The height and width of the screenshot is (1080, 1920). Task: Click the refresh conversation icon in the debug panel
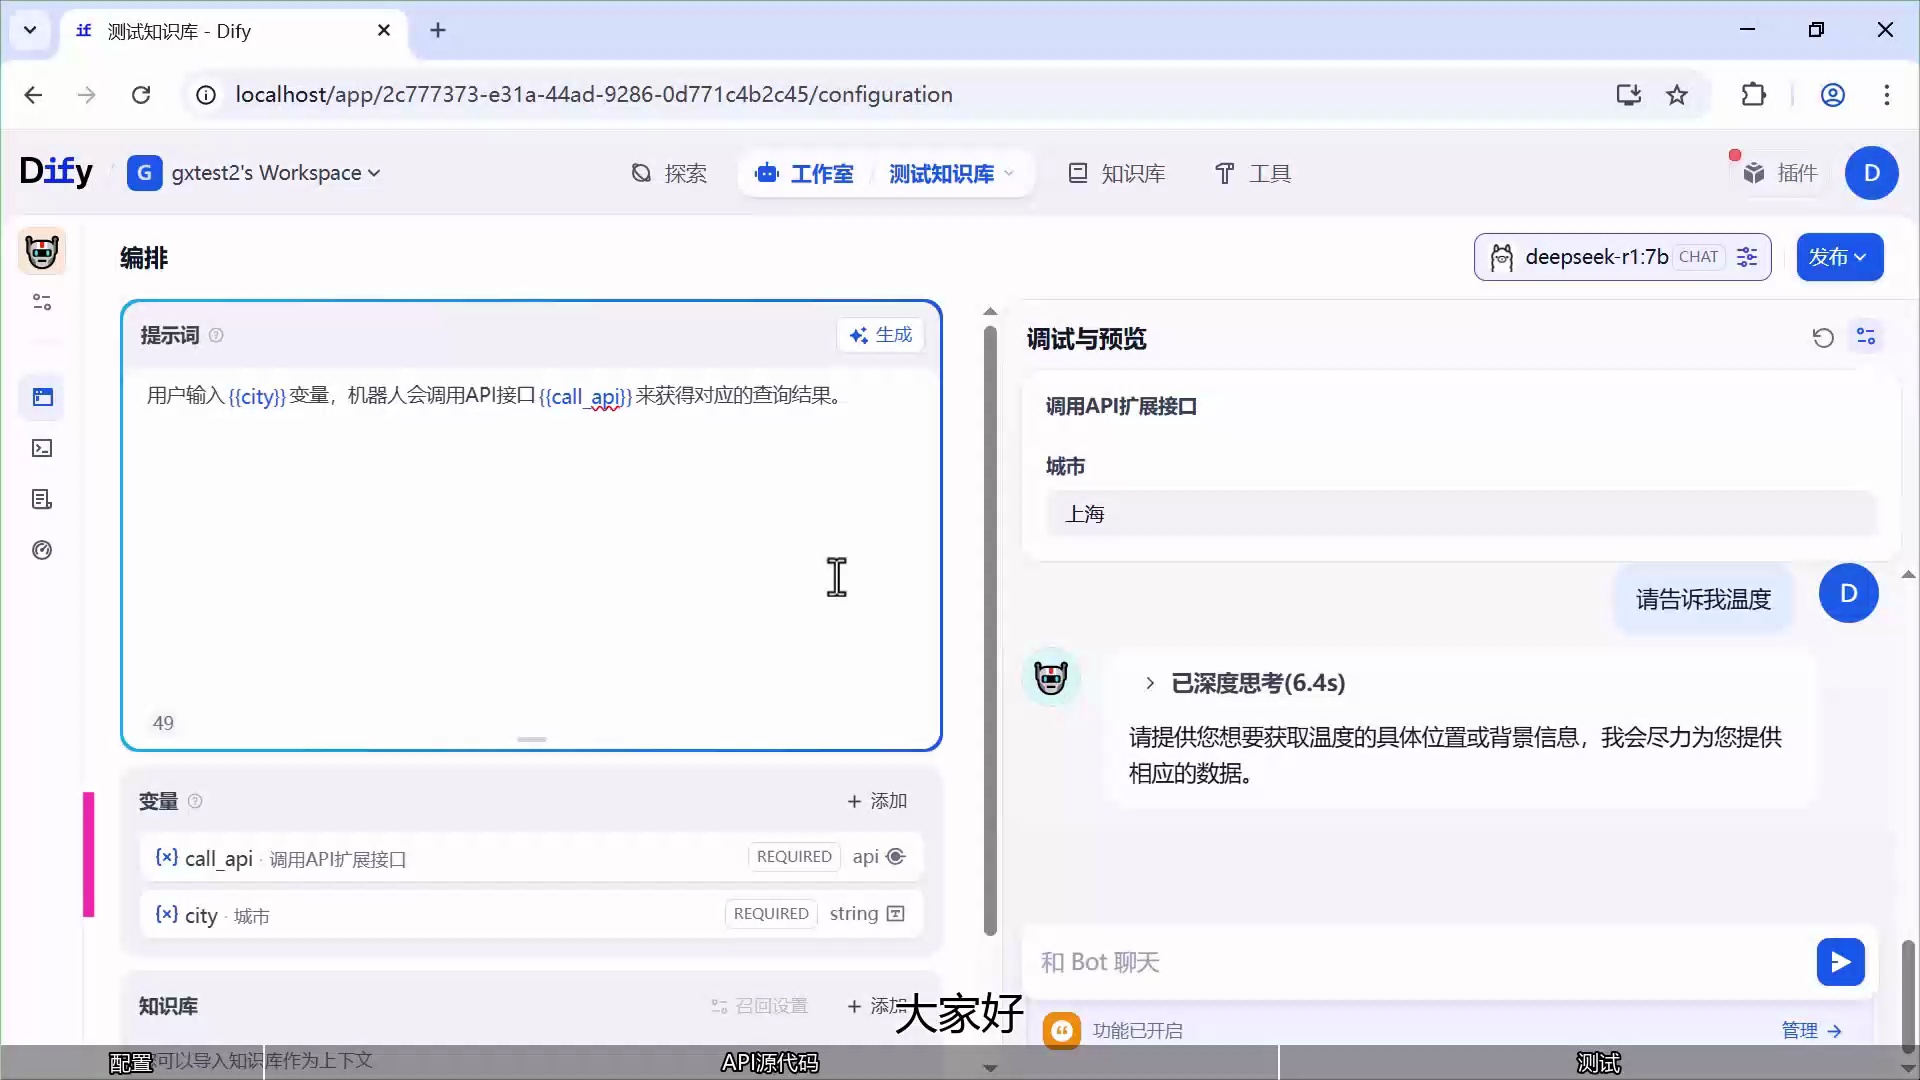click(1823, 338)
